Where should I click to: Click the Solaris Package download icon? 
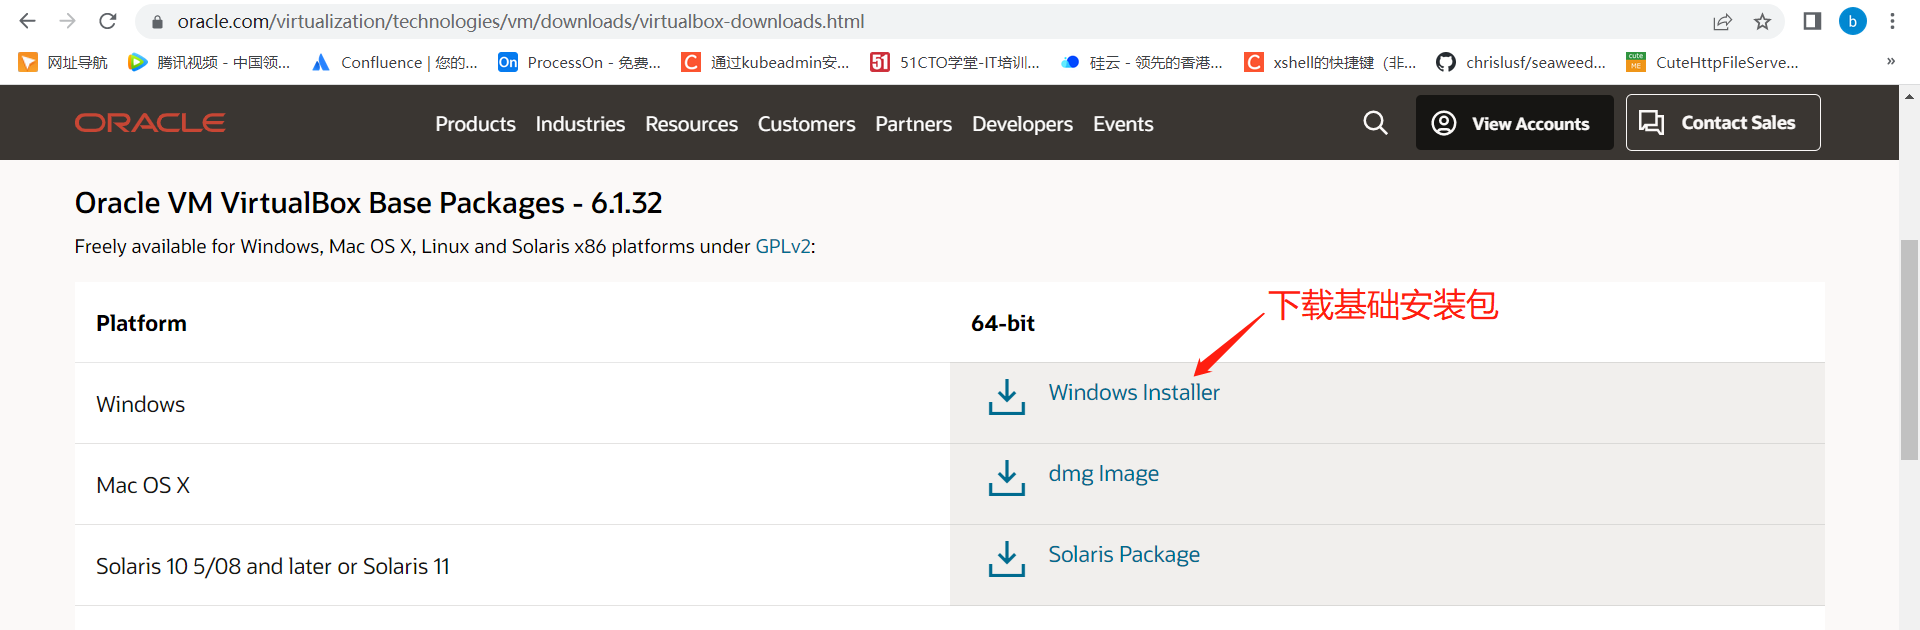pos(1006,558)
